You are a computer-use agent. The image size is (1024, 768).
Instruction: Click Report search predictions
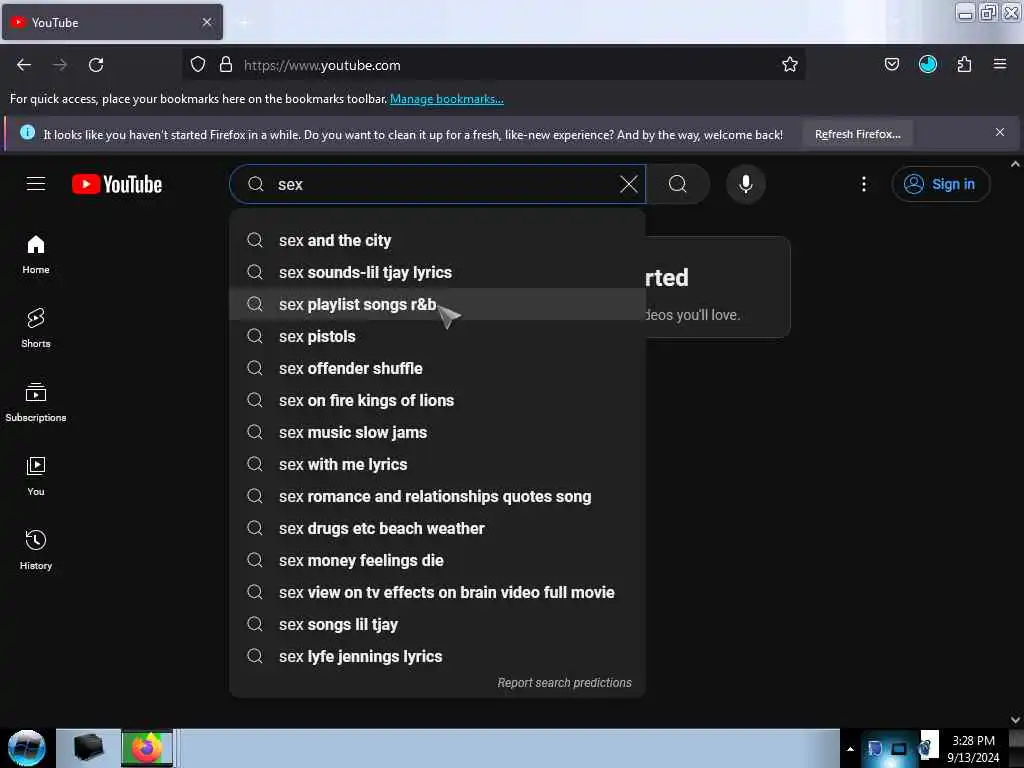(564, 682)
